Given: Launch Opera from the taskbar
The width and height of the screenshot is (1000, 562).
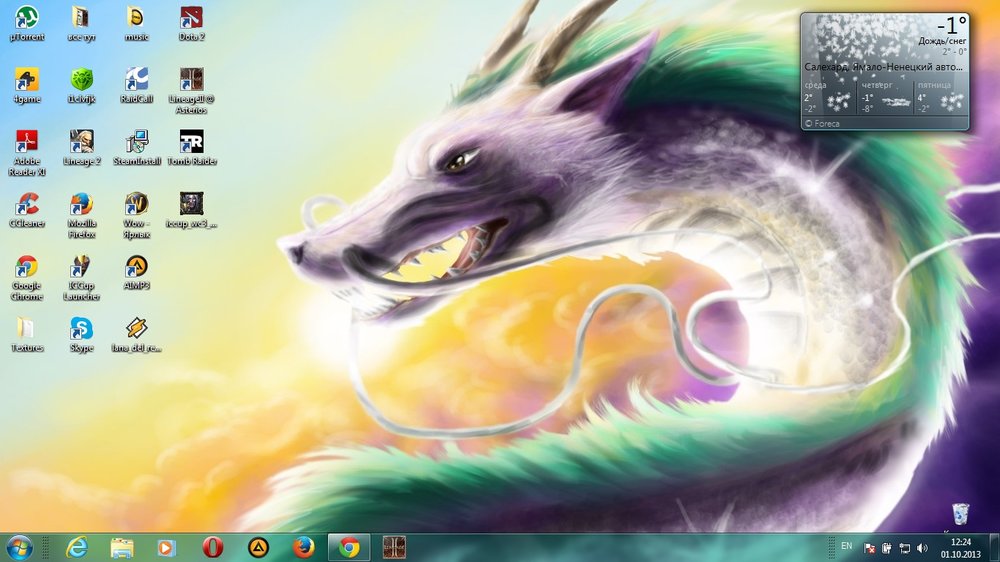Looking at the screenshot, I should click(212, 547).
